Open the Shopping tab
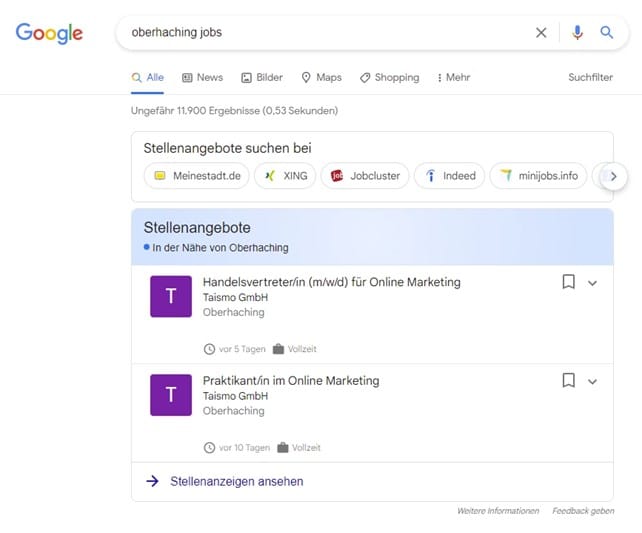This screenshot has width=642, height=533. point(389,77)
